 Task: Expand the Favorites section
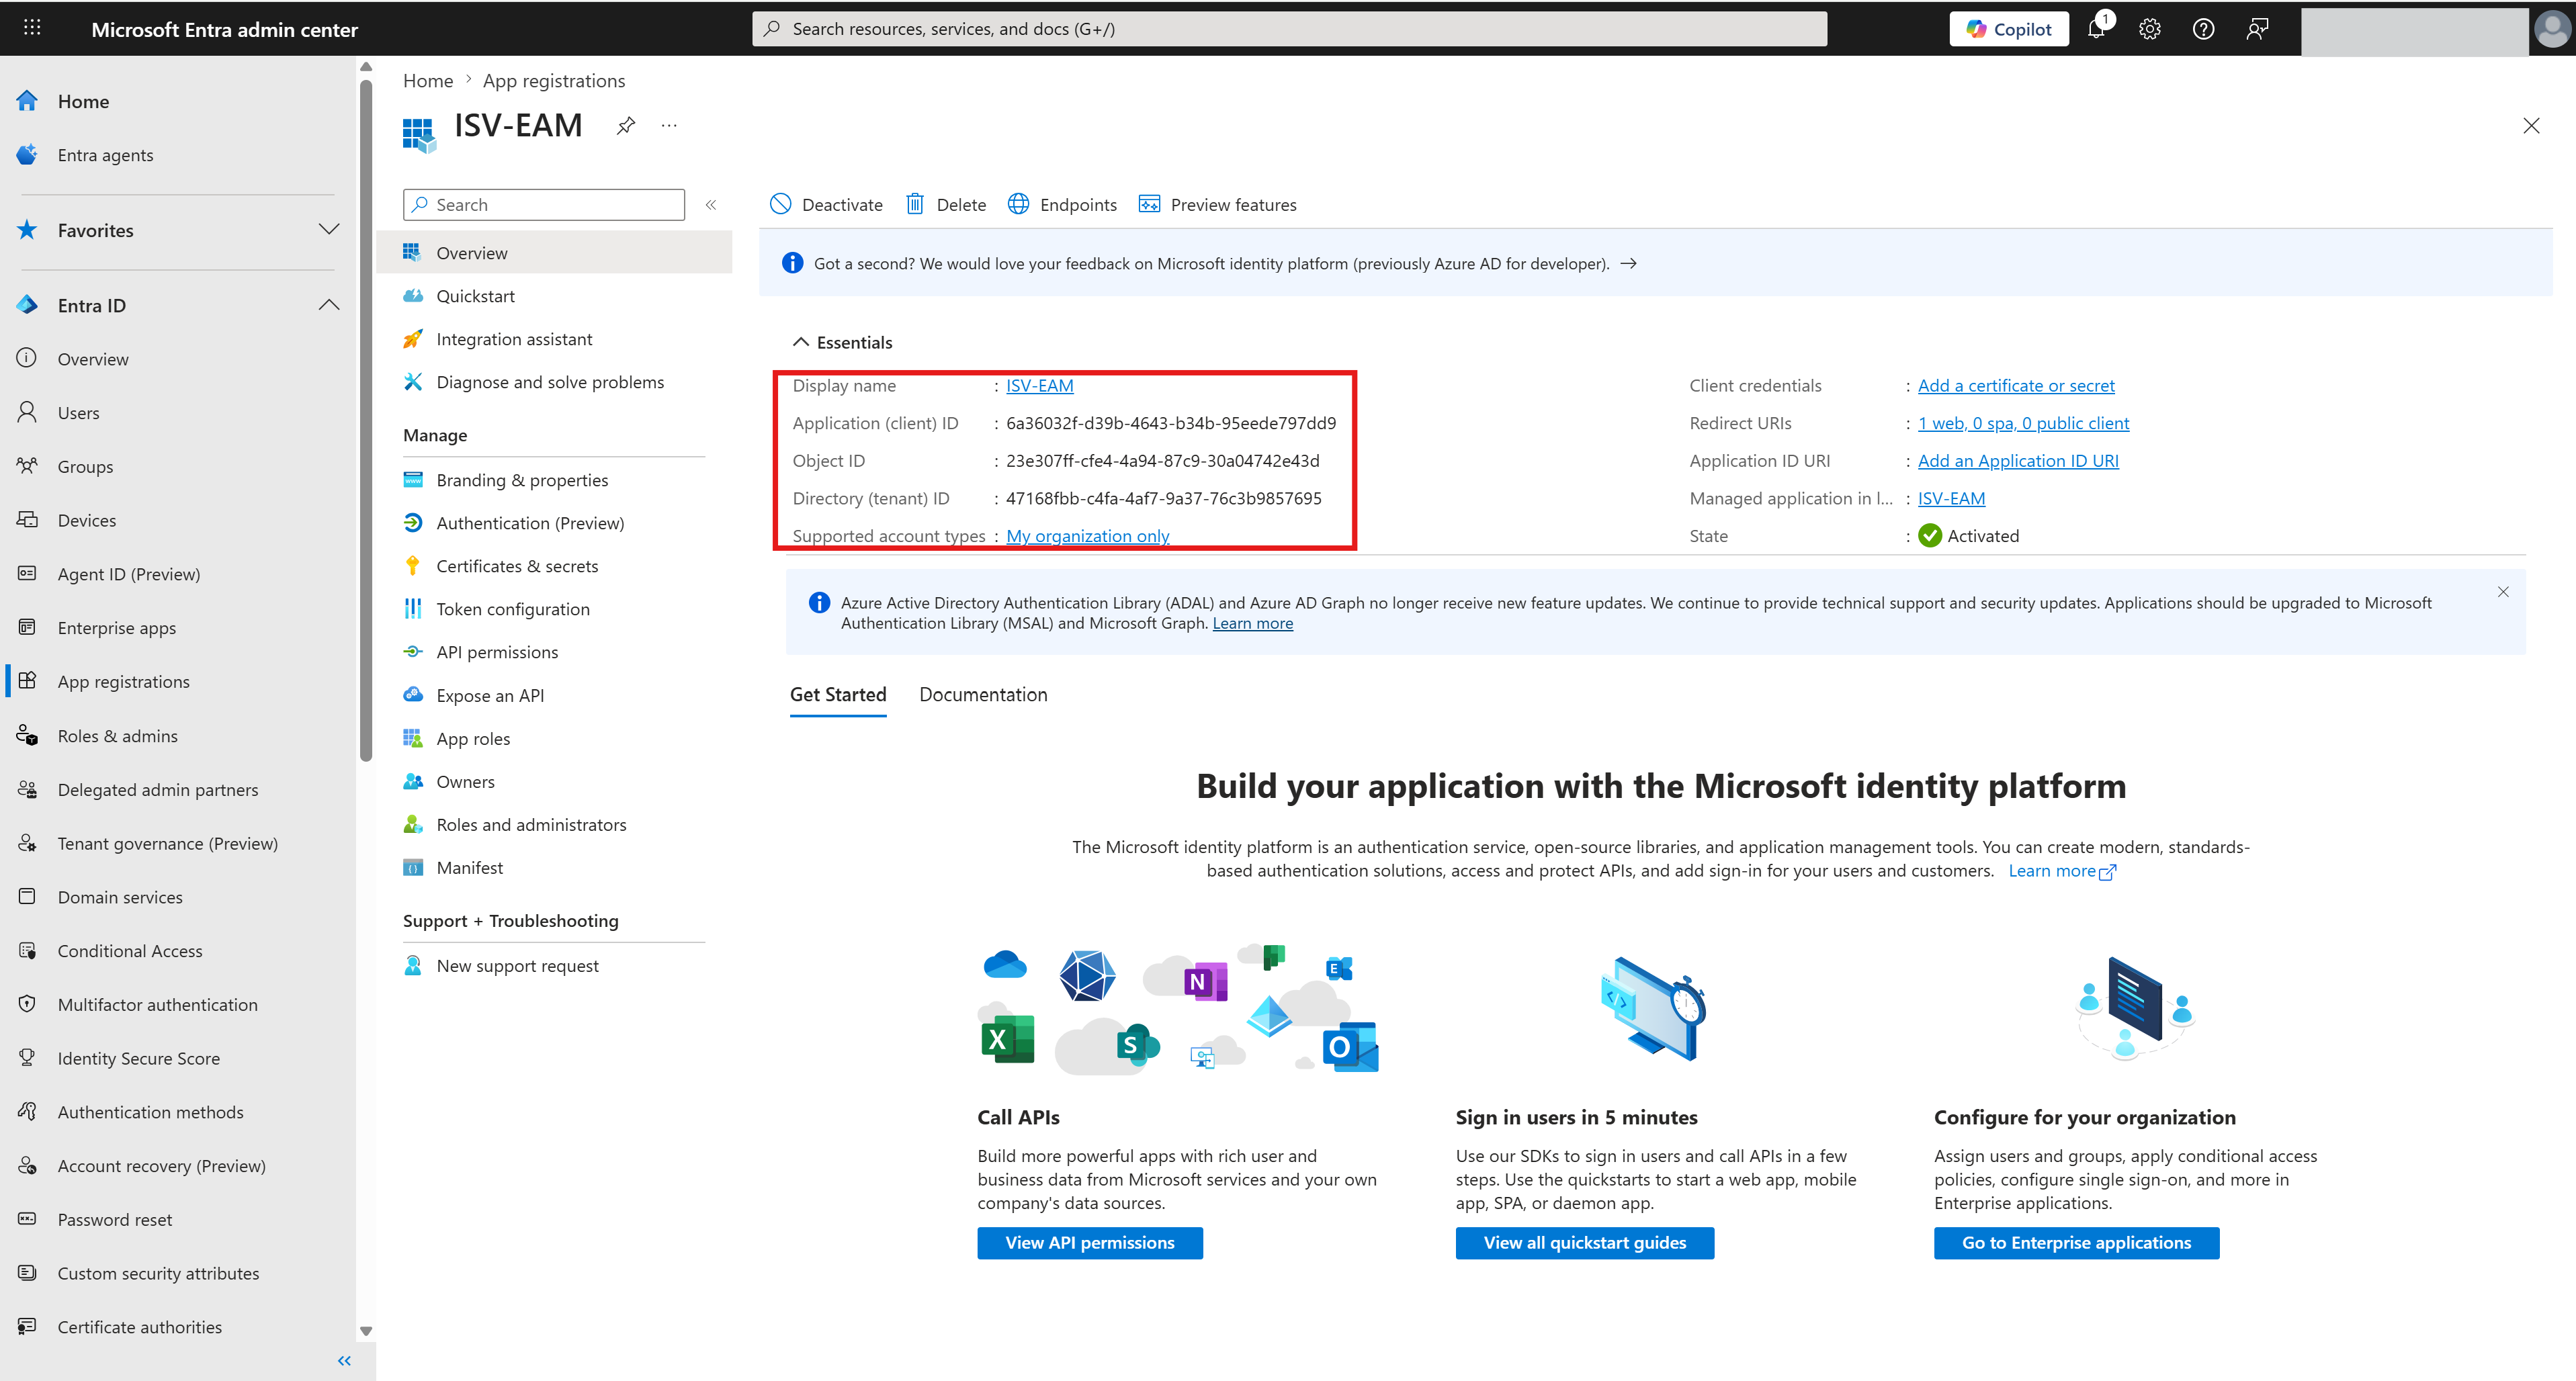(329, 230)
